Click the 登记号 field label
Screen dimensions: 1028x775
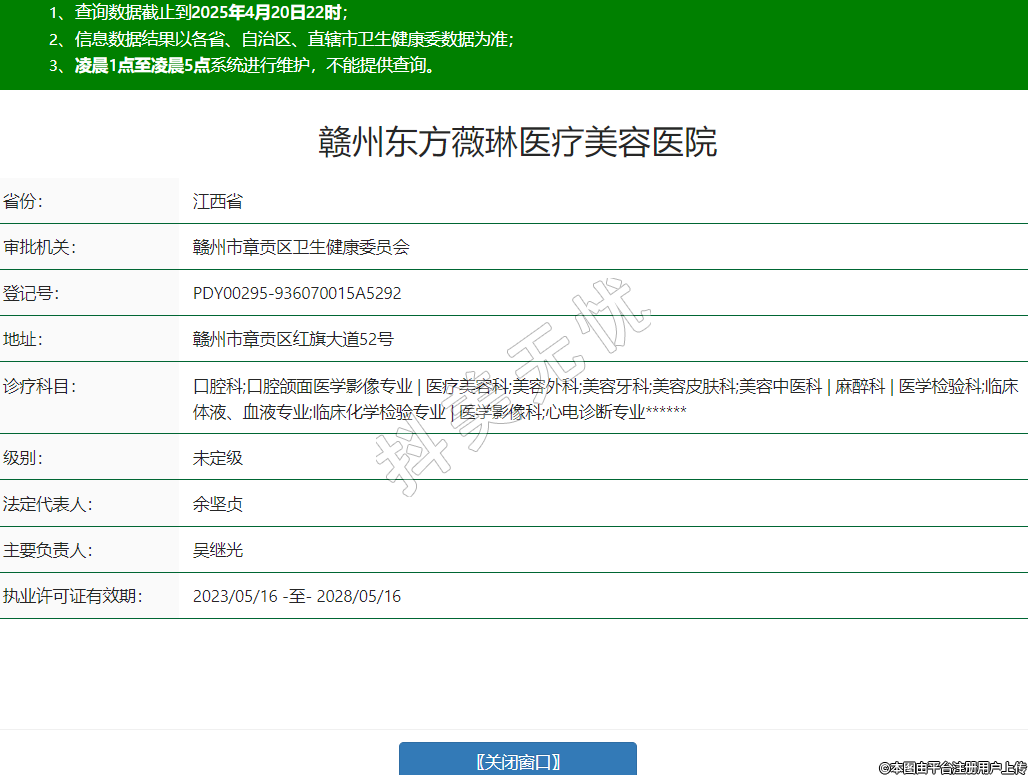pyautogui.click(x=32, y=293)
